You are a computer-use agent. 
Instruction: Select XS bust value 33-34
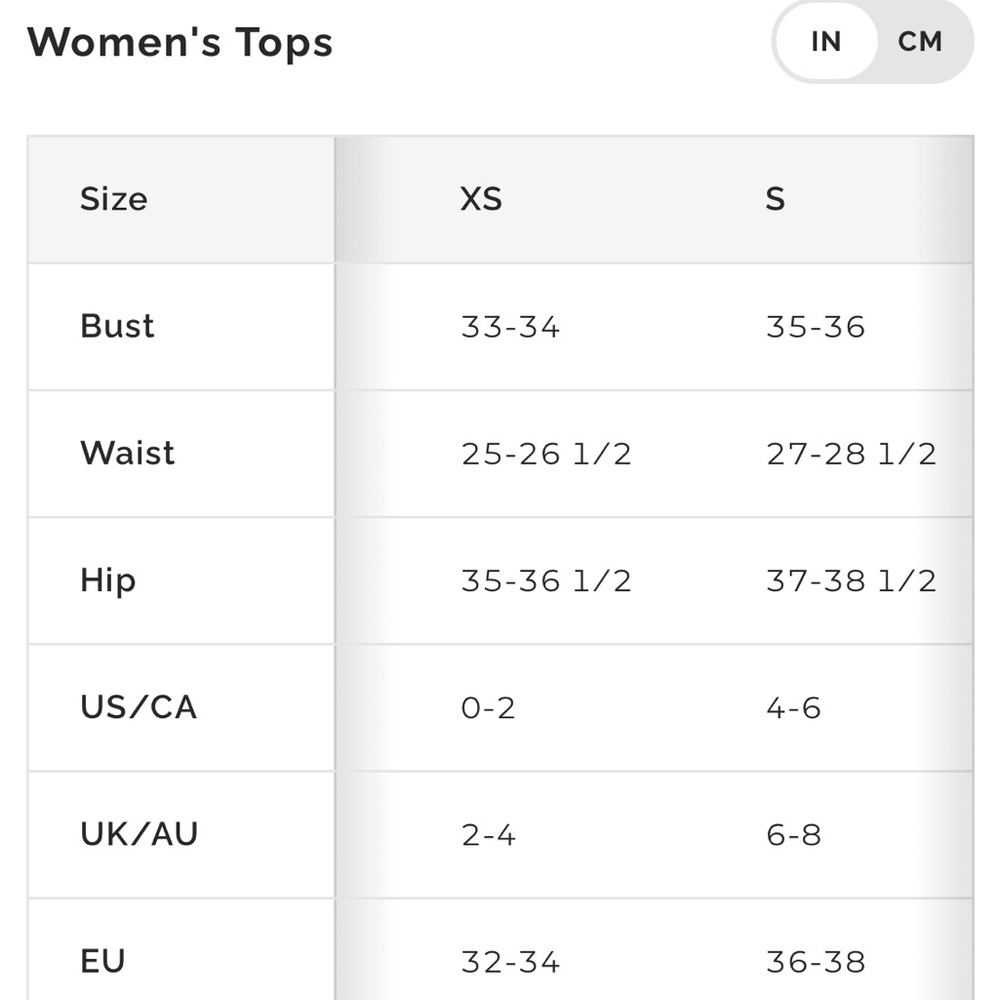(510, 327)
